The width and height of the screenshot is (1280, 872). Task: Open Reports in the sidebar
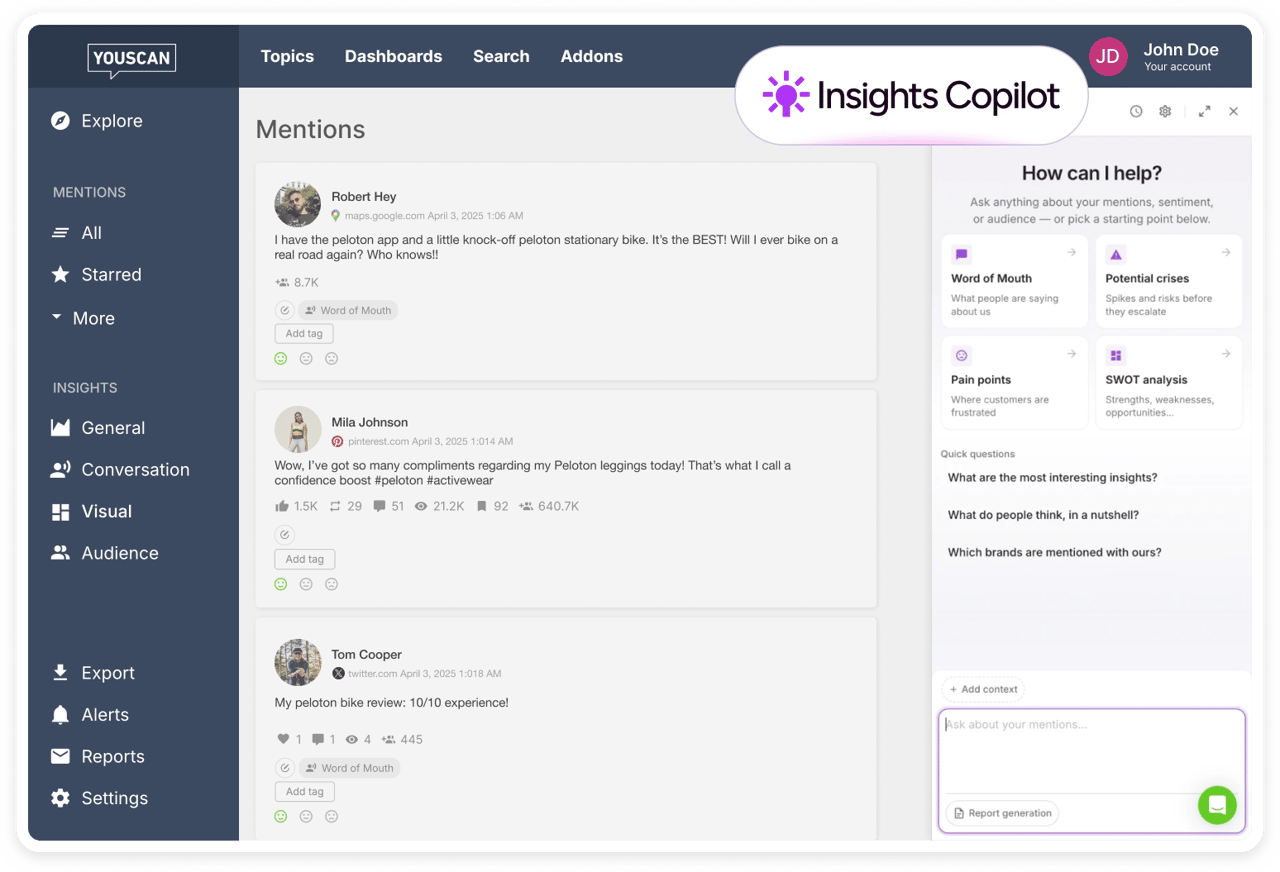(98, 757)
